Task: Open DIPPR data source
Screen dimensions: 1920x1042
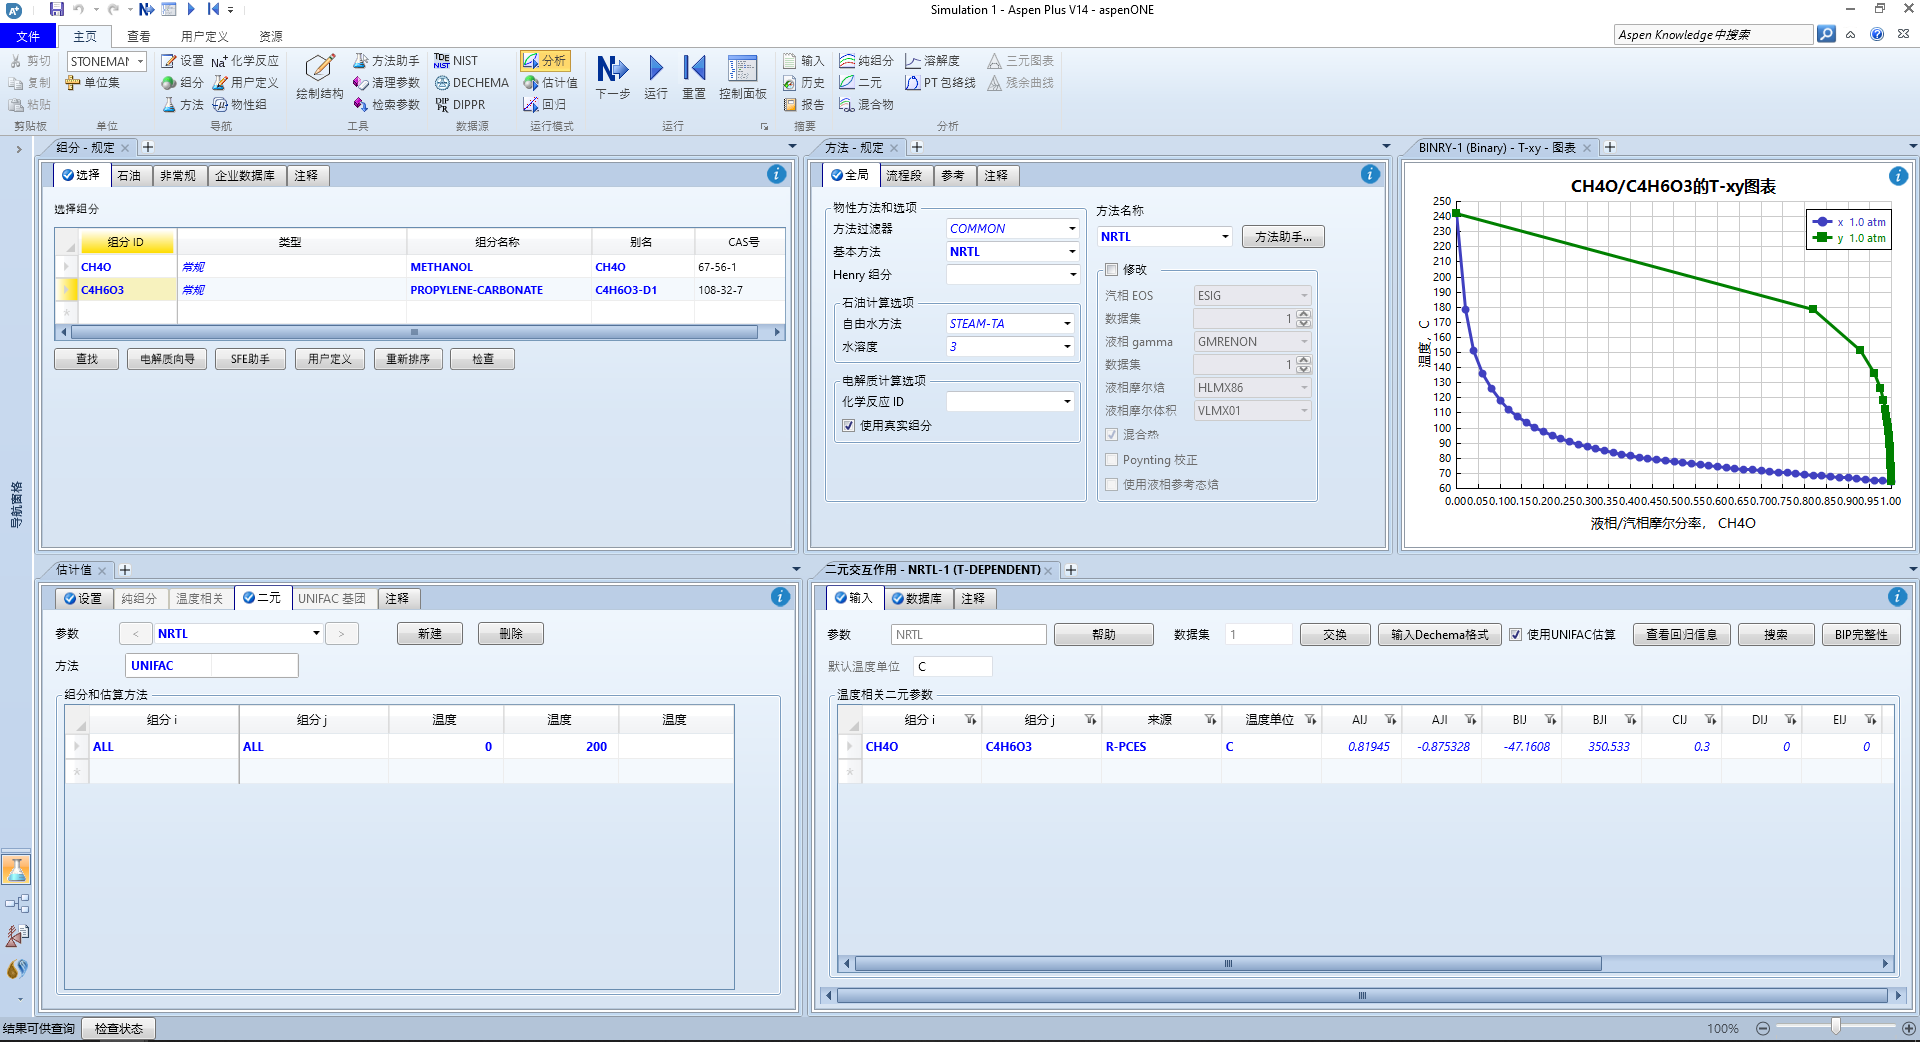Action: tap(460, 105)
